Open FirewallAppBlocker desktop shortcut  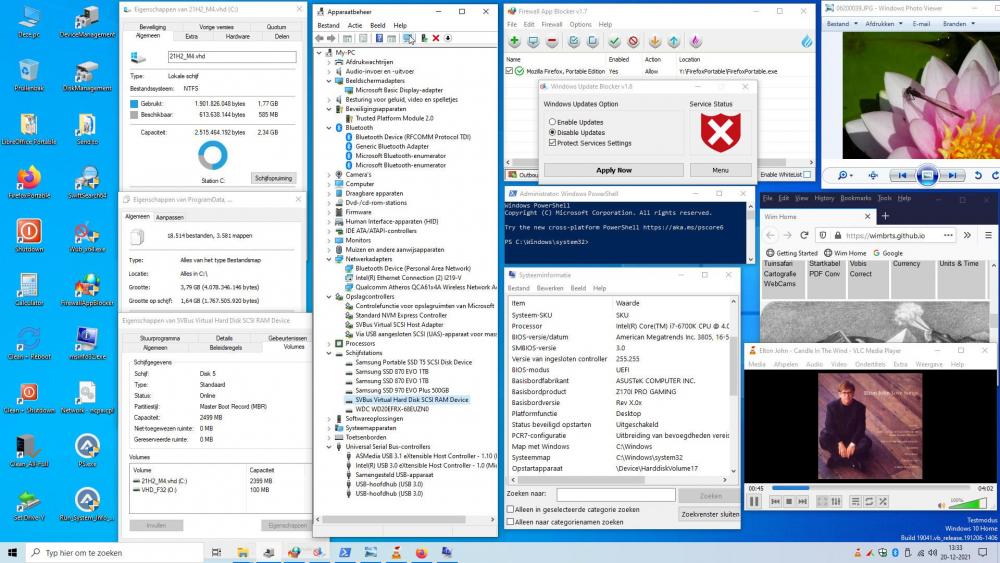point(87,290)
